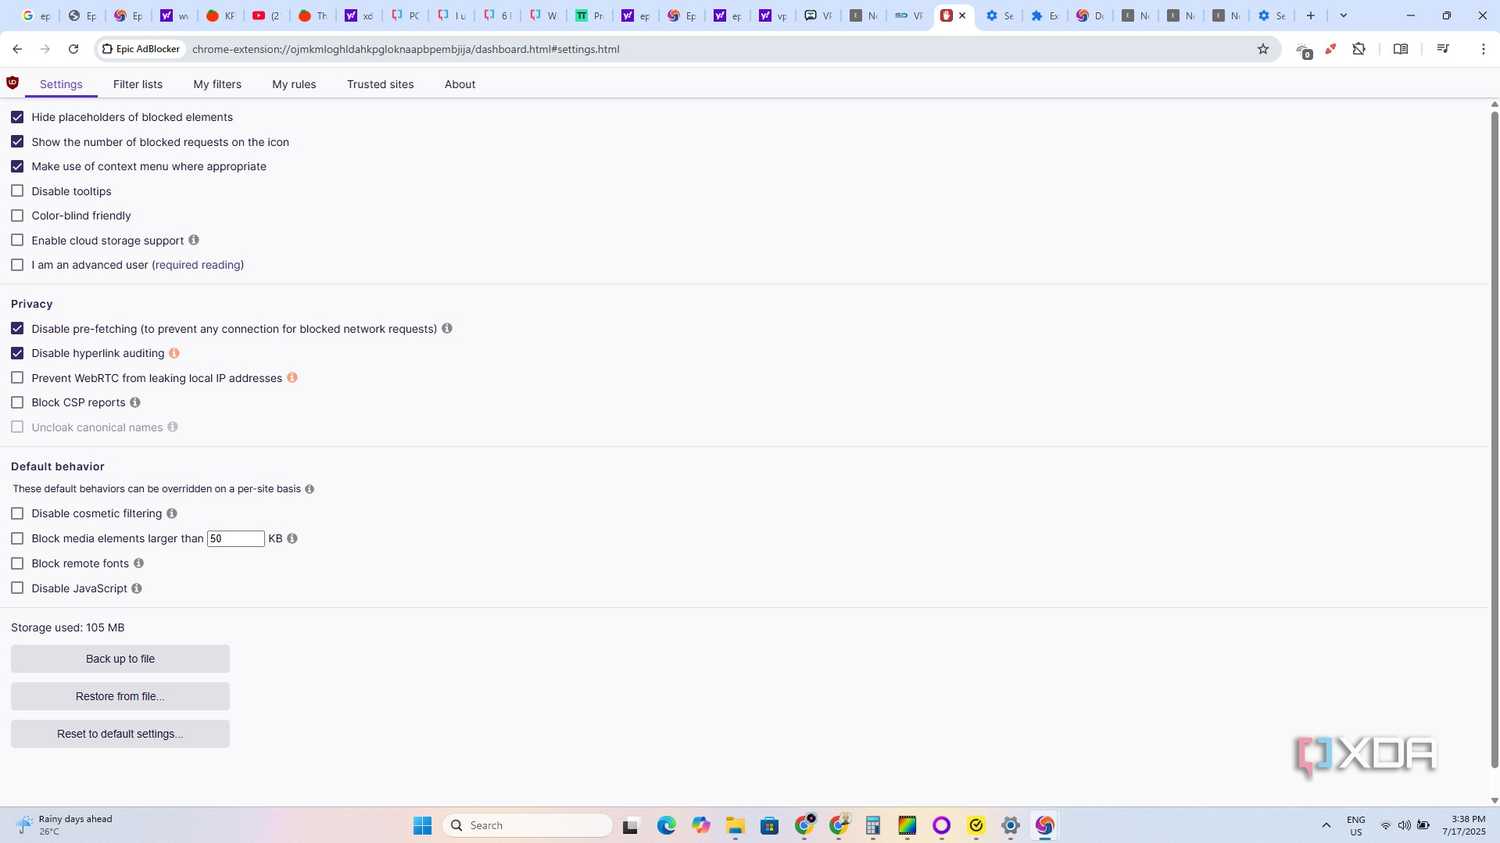Viewport: 1500px width, 843px height.
Task: Check Prevent WebRTC from leaking local IP
Action: pos(17,378)
